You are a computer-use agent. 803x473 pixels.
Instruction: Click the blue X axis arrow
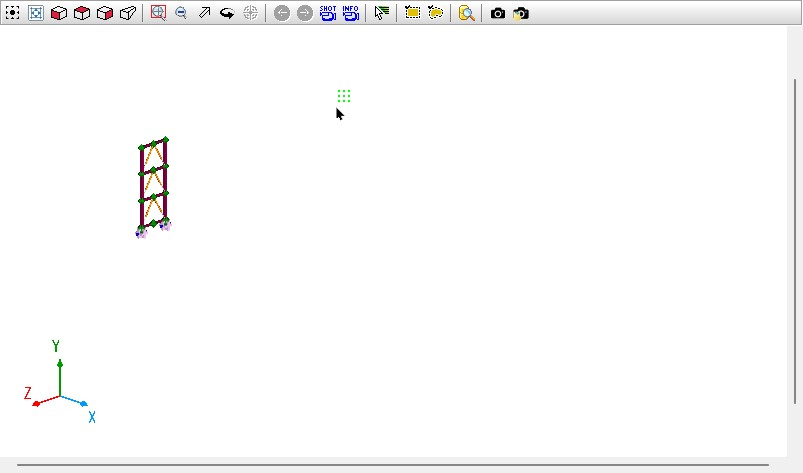point(74,400)
